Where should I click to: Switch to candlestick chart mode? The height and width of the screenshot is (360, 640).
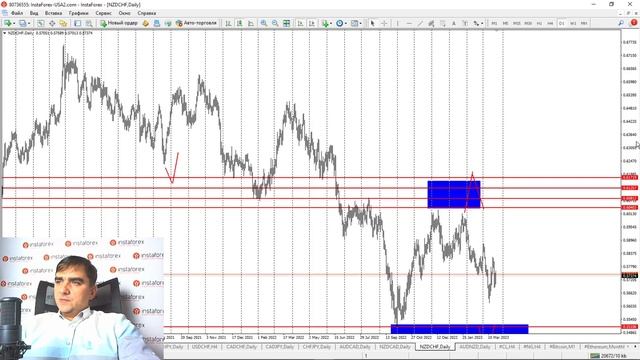(240, 23)
